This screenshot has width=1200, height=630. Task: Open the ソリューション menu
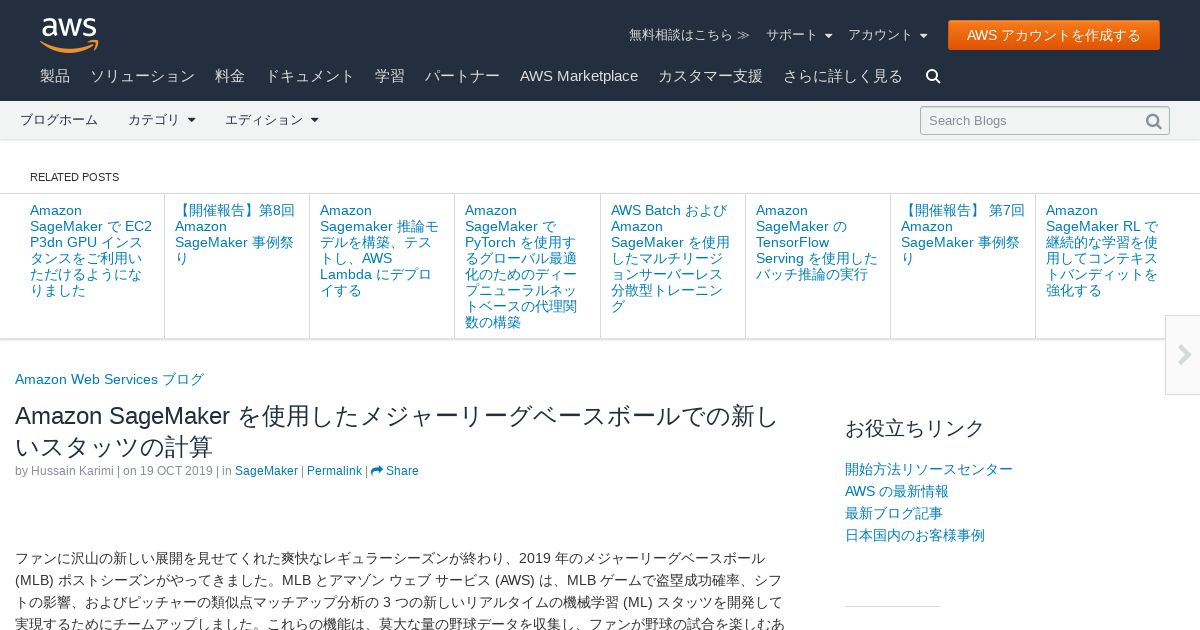coord(142,76)
